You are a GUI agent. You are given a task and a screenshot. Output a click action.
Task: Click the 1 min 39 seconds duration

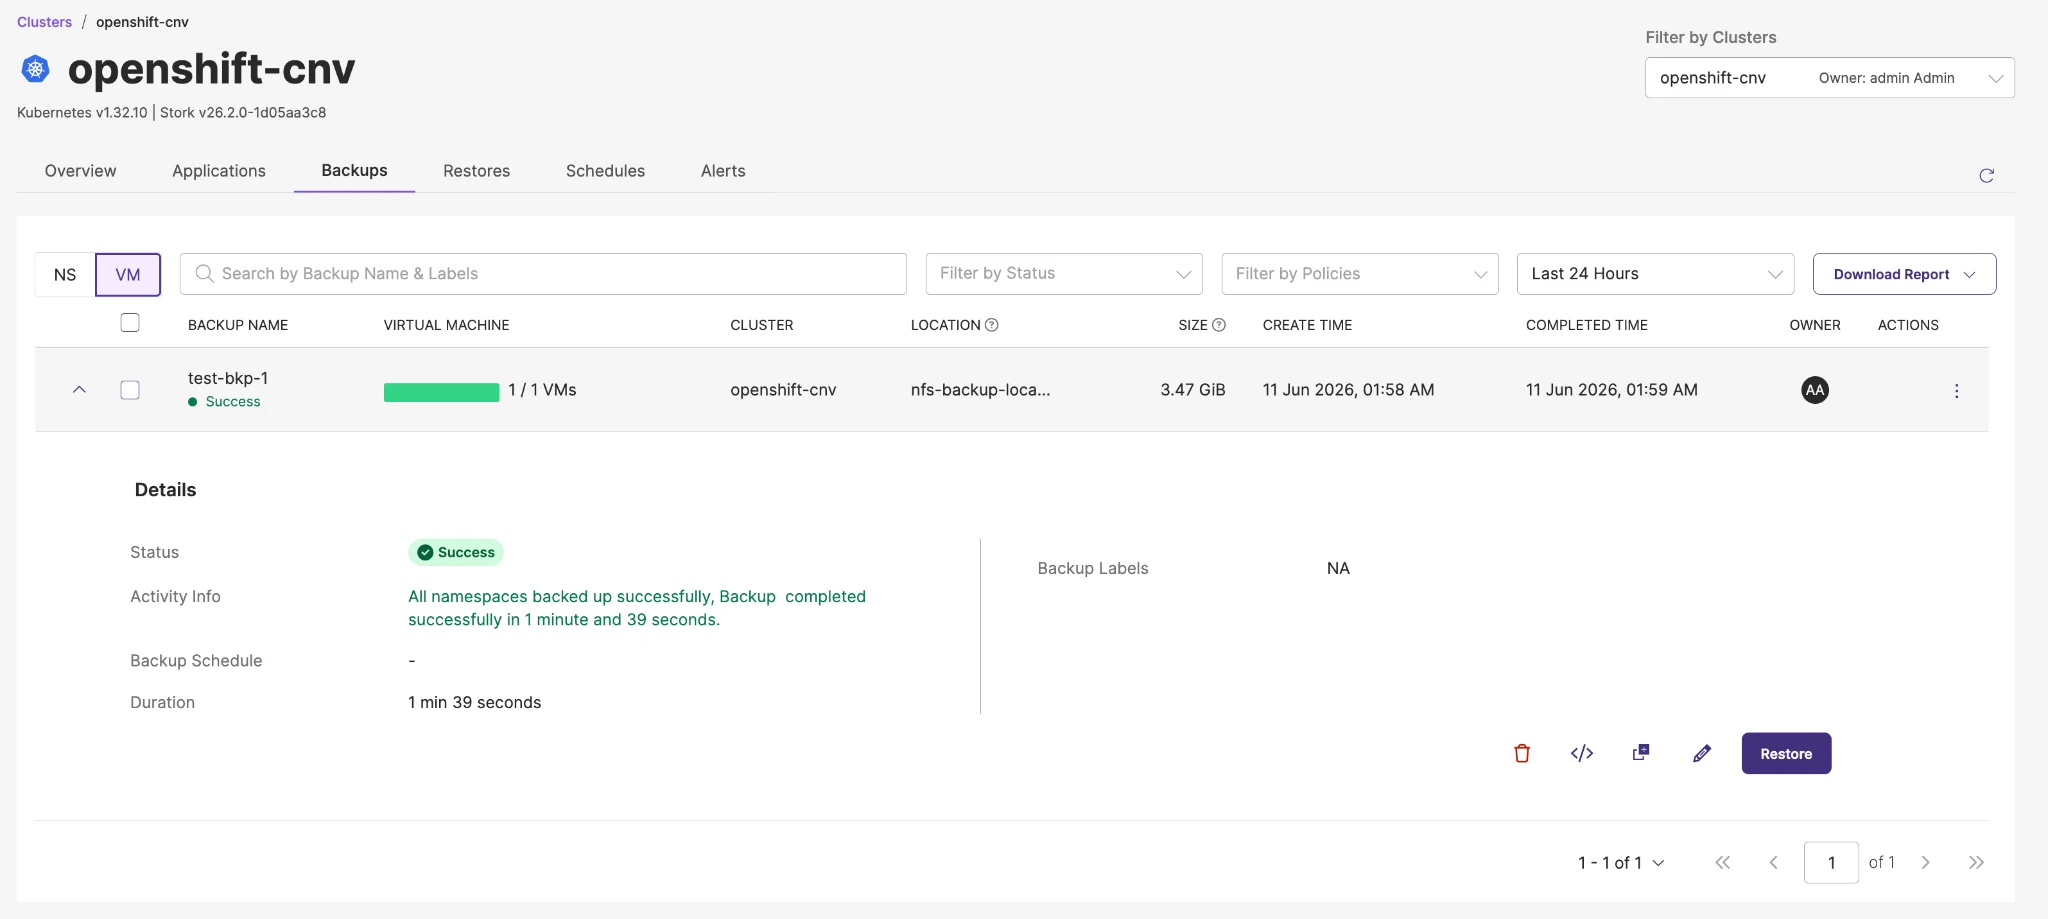tap(474, 702)
